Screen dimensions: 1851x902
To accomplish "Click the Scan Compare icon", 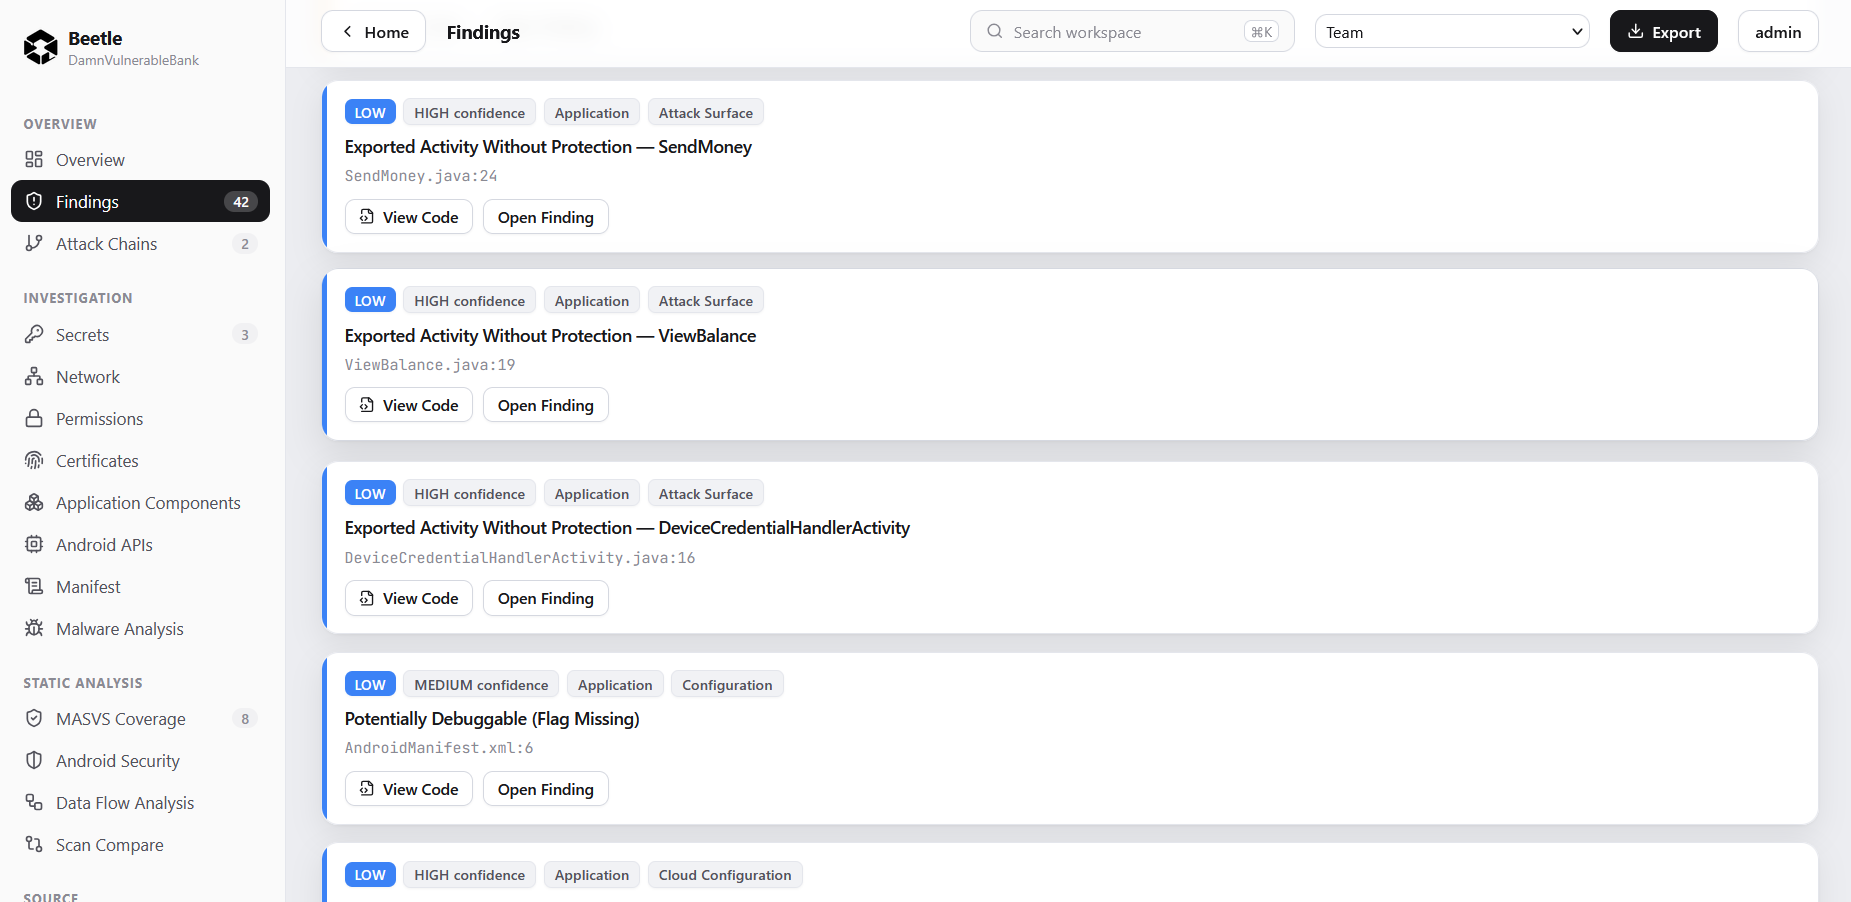I will (34, 844).
